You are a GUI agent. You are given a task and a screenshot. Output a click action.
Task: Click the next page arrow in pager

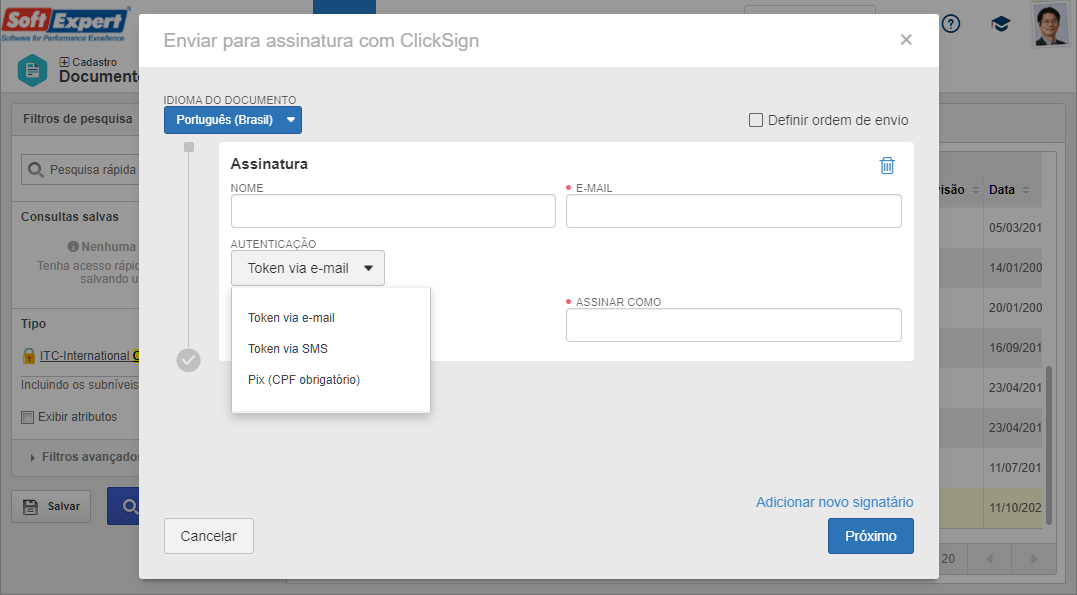tap(1034, 559)
